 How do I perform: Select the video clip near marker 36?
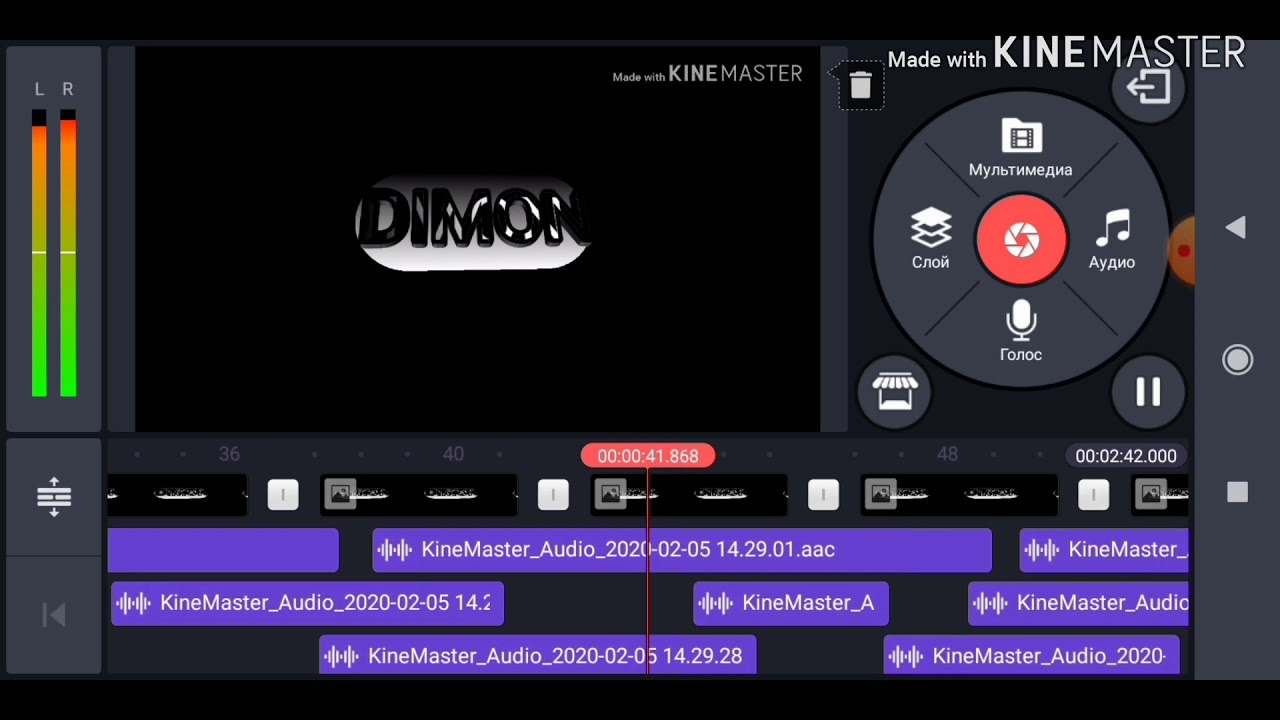pos(177,494)
